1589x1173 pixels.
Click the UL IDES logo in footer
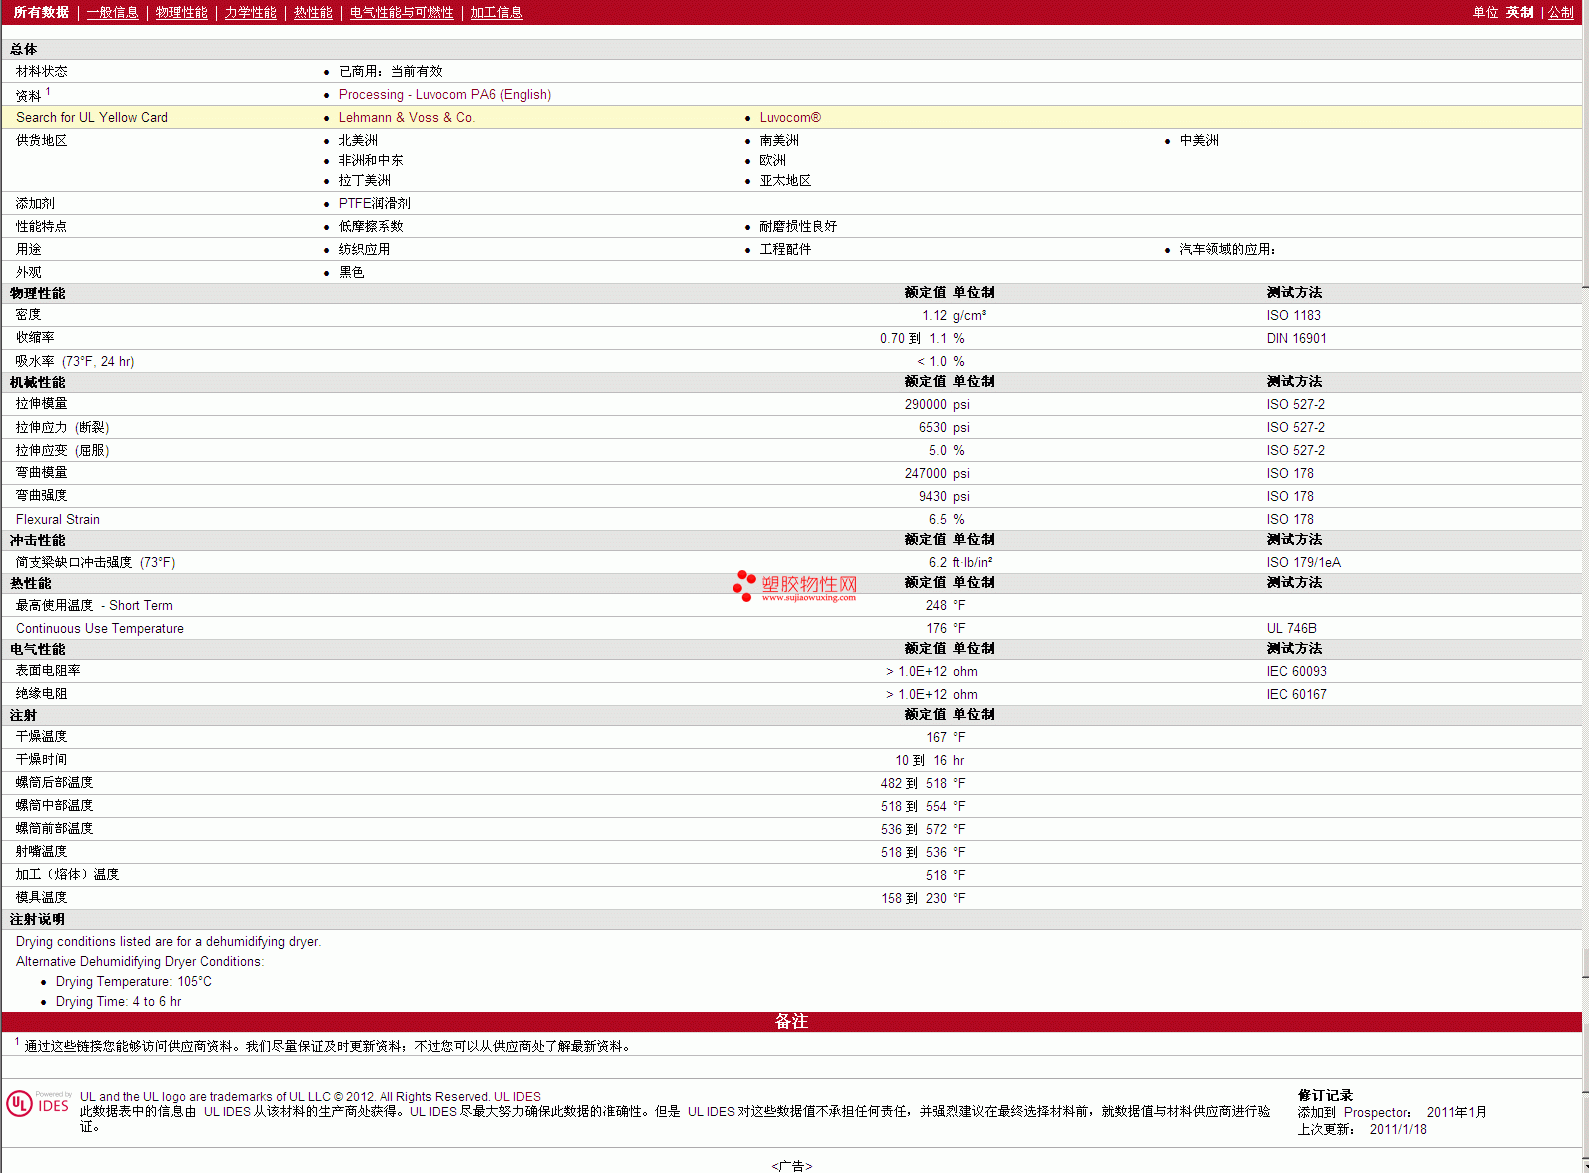[38, 1103]
